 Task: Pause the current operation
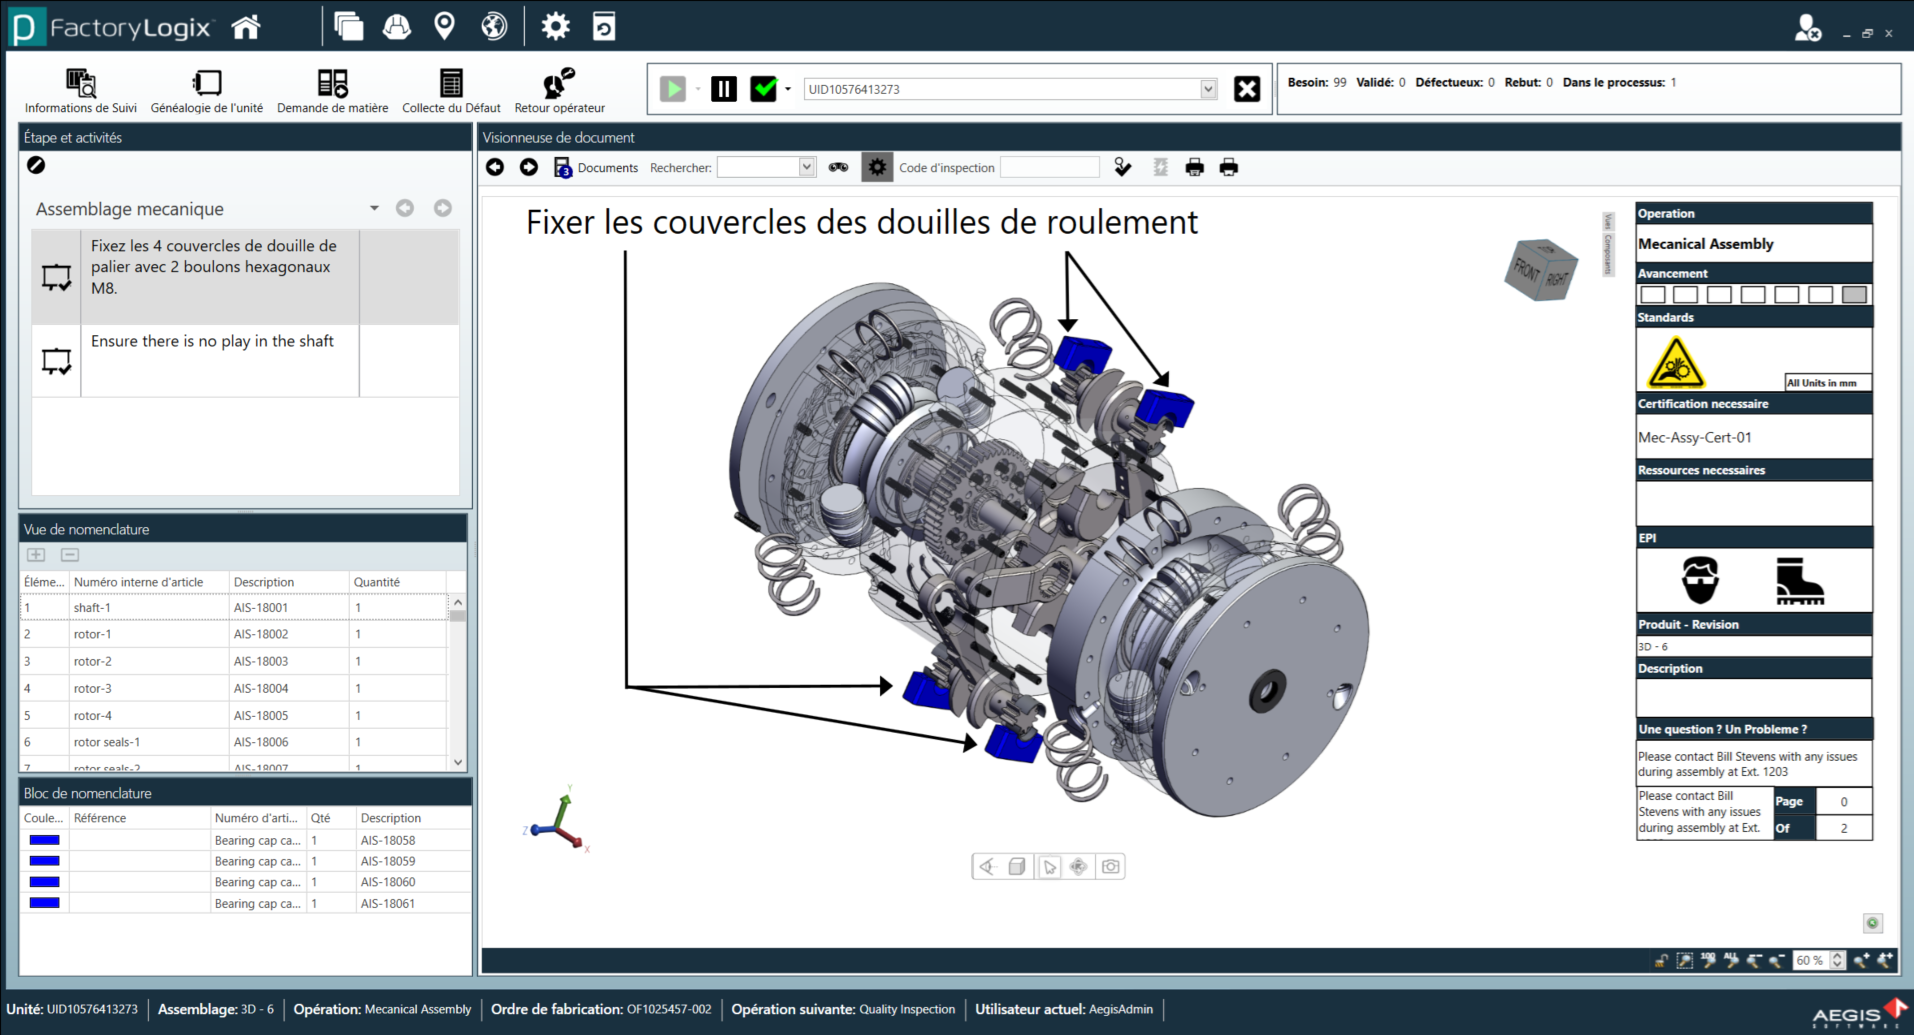[723, 89]
